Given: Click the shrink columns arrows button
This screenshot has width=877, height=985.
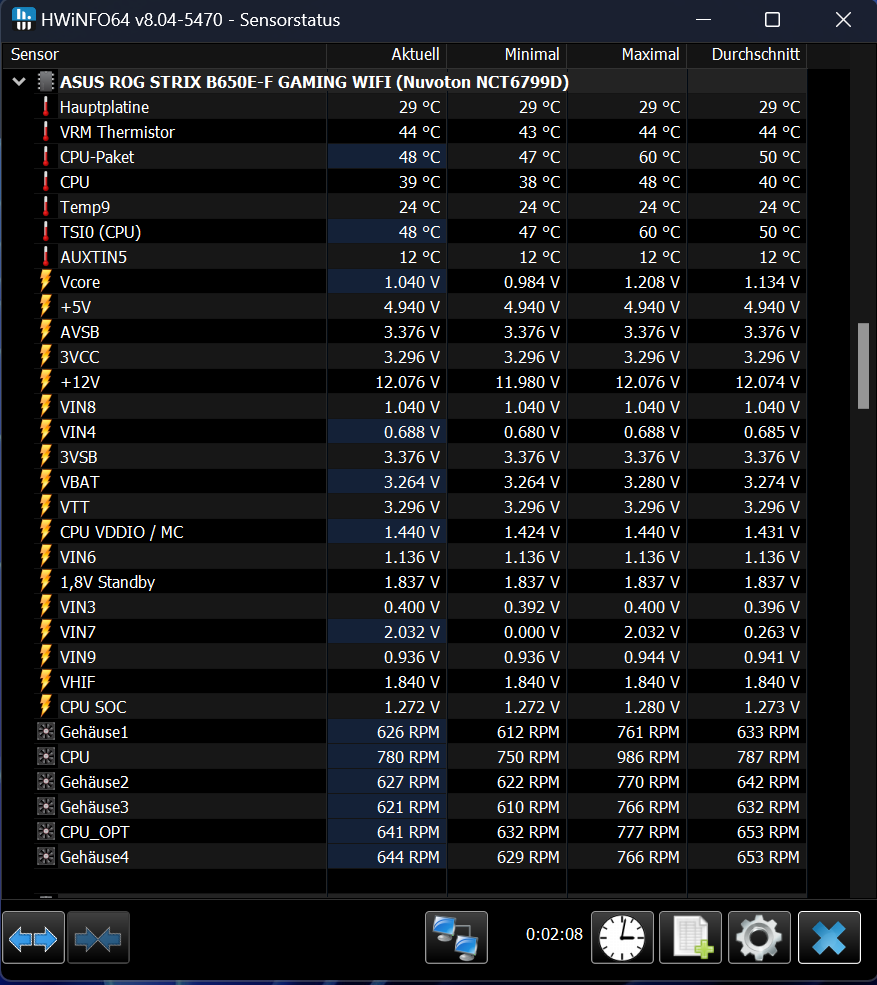Looking at the screenshot, I should 98,938.
